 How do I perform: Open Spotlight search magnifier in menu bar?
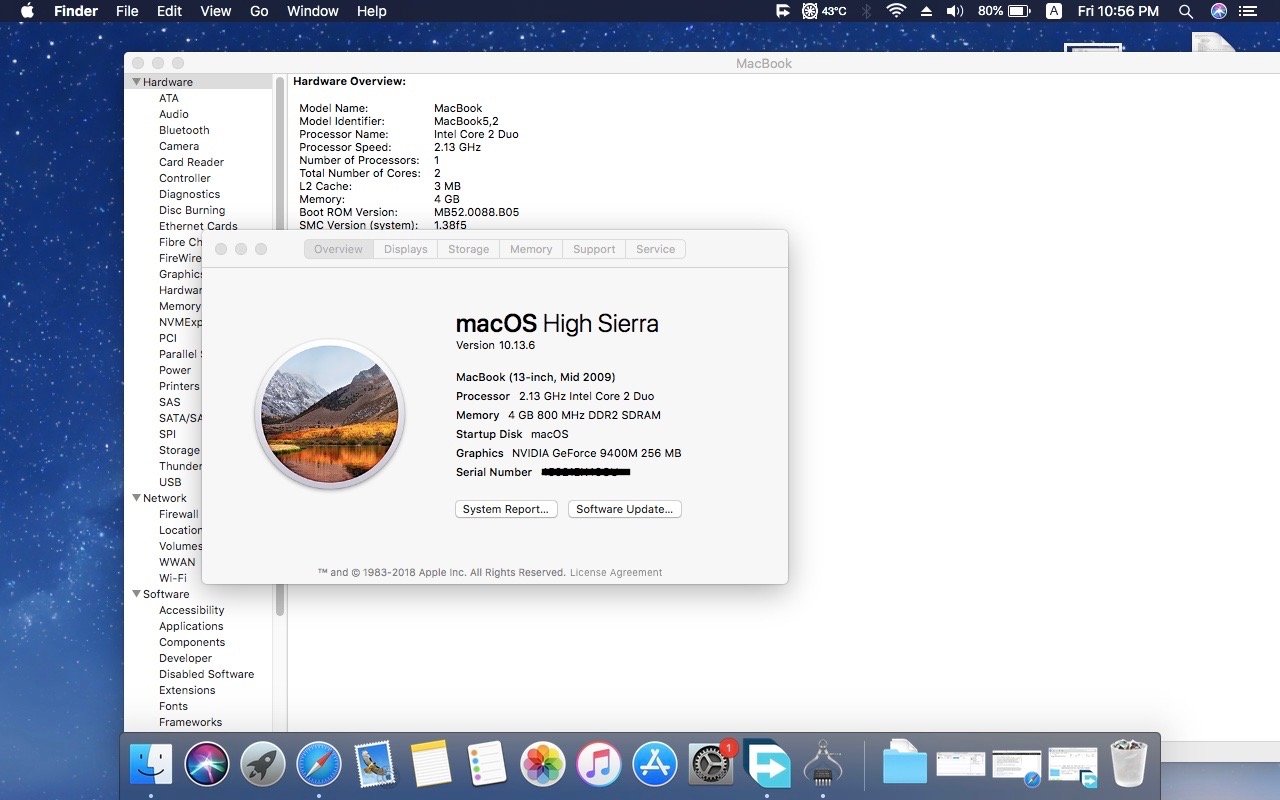[1186, 11]
